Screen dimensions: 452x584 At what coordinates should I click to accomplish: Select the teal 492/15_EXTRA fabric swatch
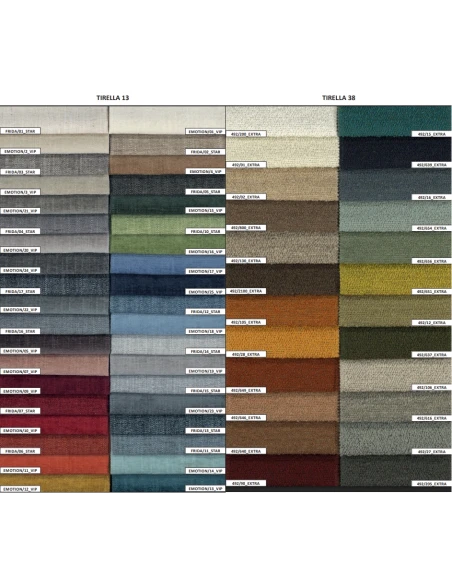click(x=395, y=121)
